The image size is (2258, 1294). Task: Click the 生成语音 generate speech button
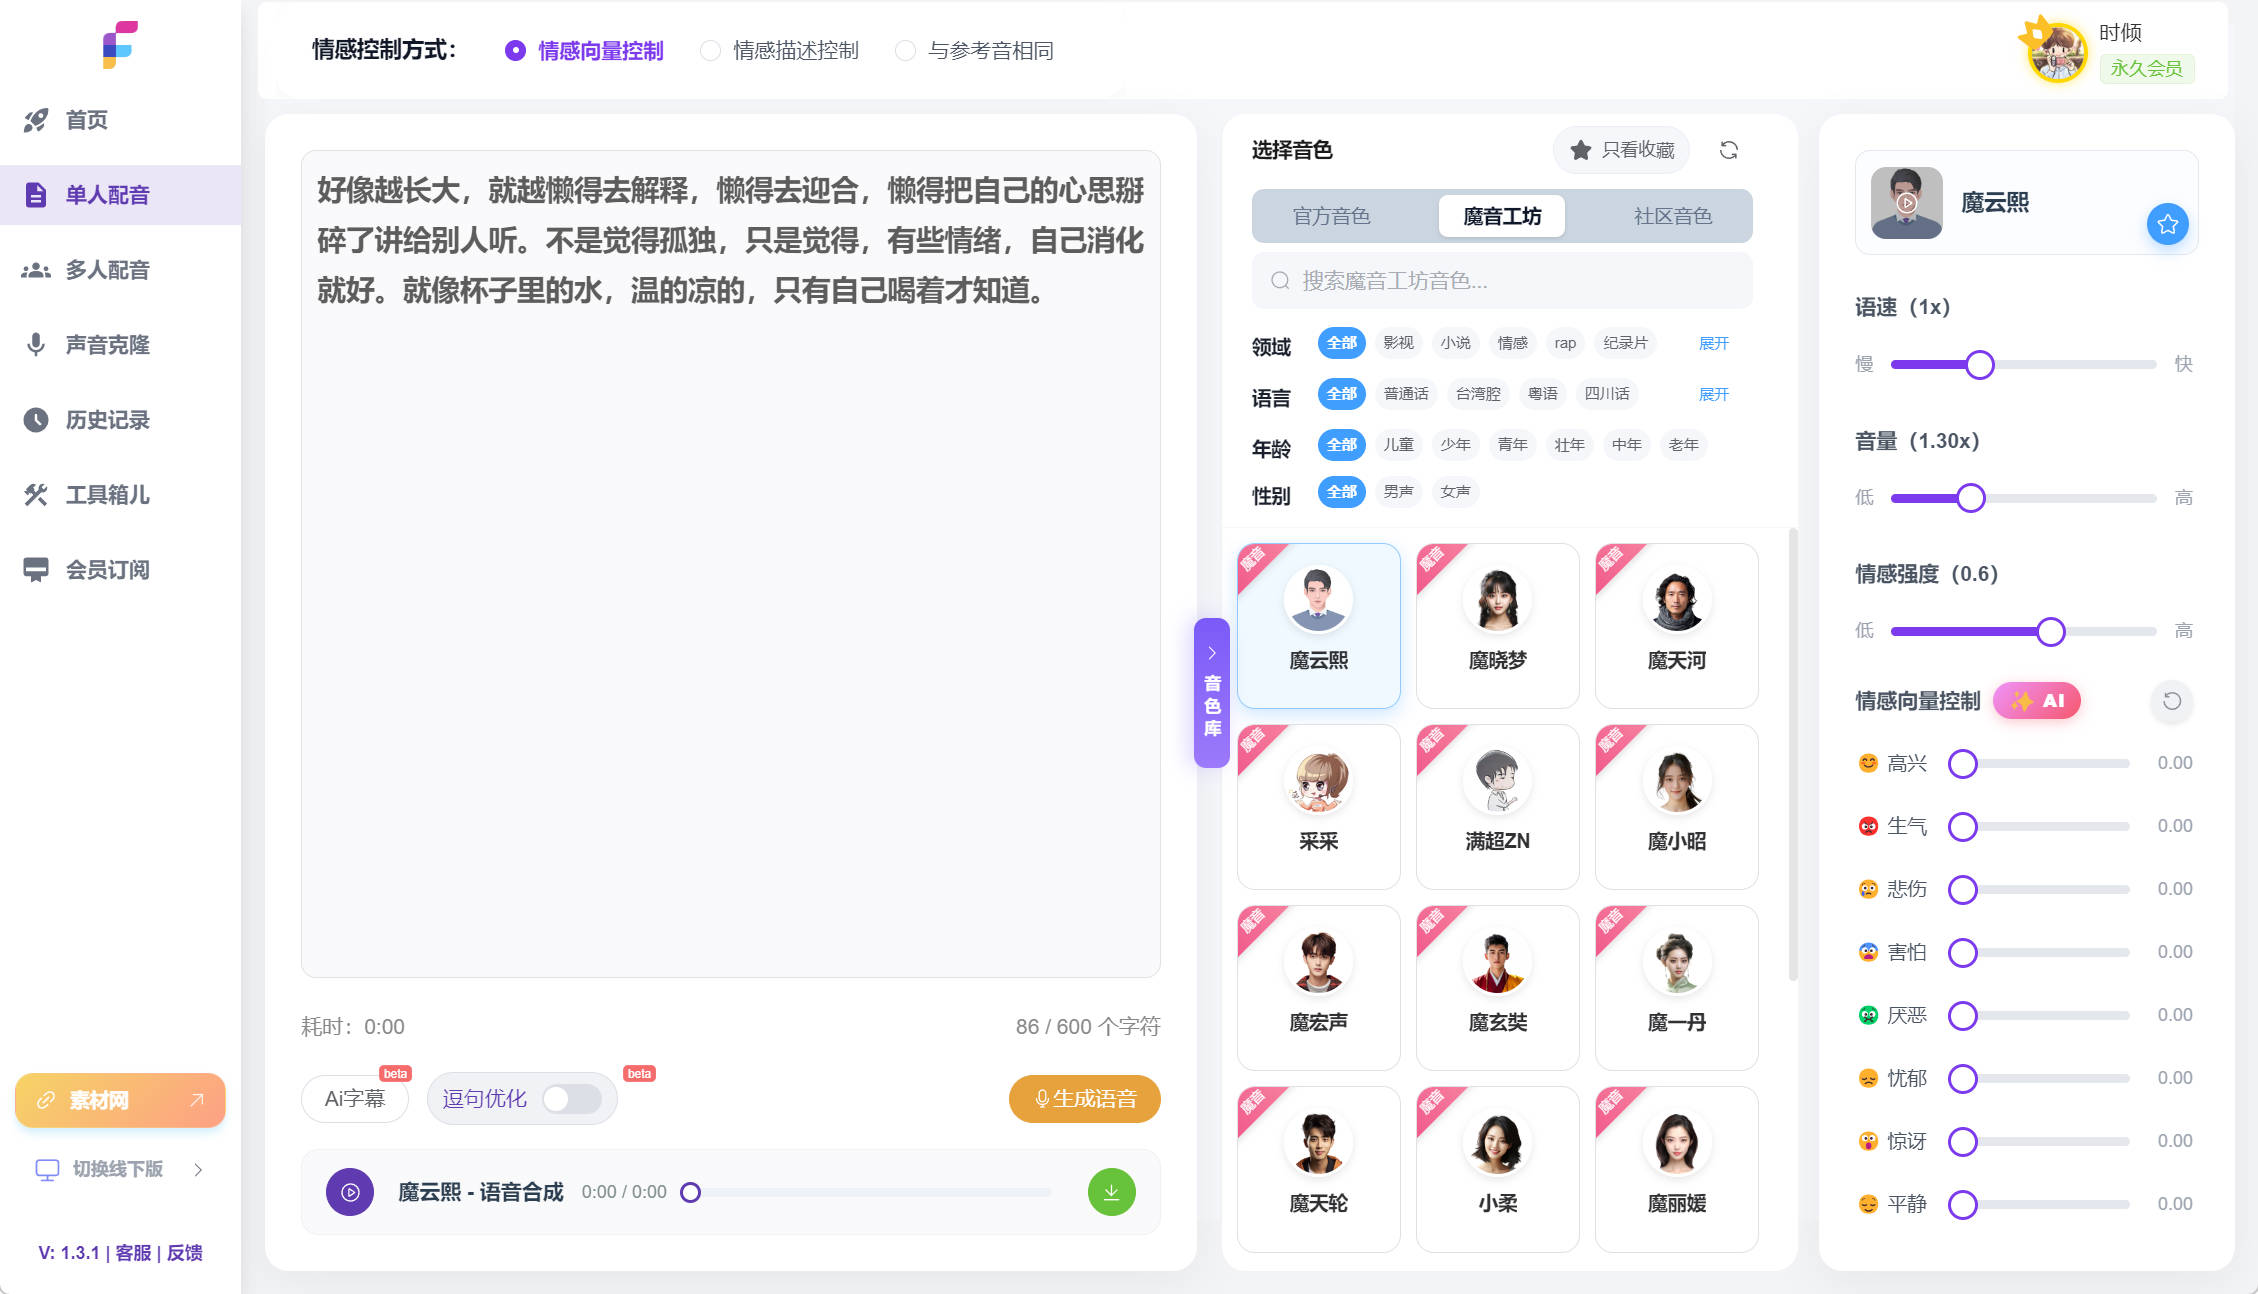pyautogui.click(x=1084, y=1098)
